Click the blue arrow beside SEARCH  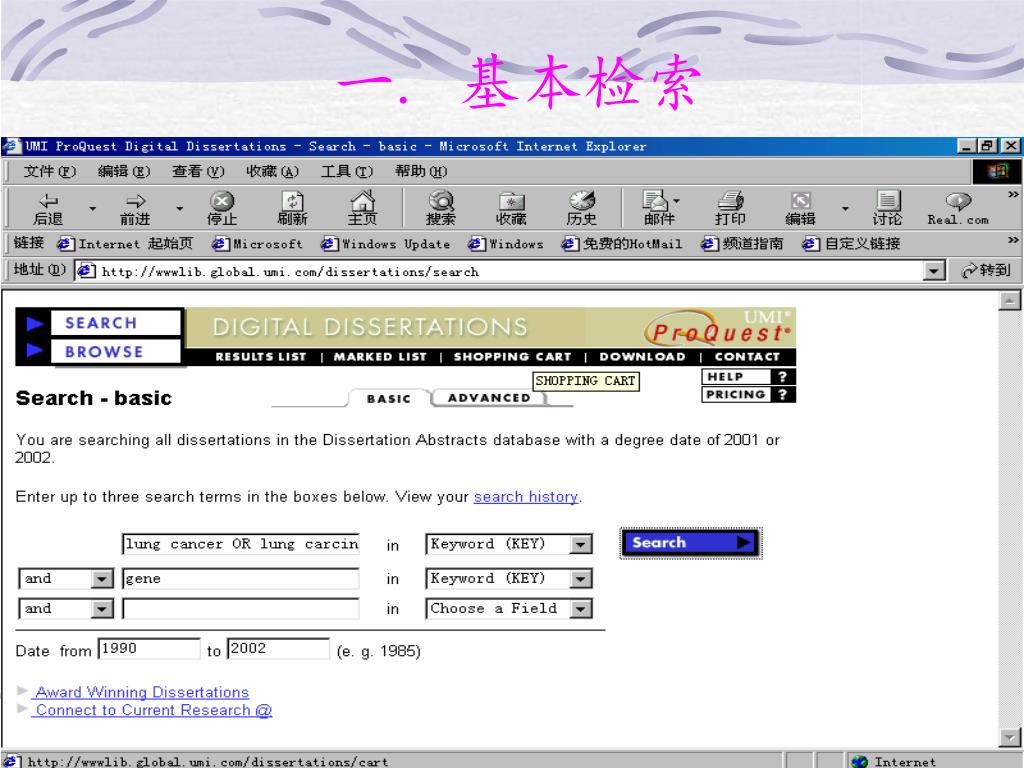35,323
